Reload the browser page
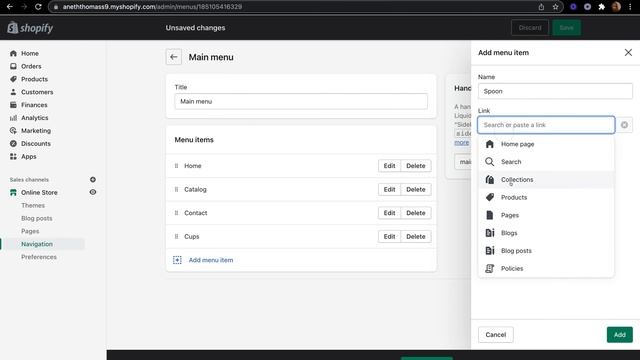This screenshot has width=640, height=360. [x=38, y=7]
